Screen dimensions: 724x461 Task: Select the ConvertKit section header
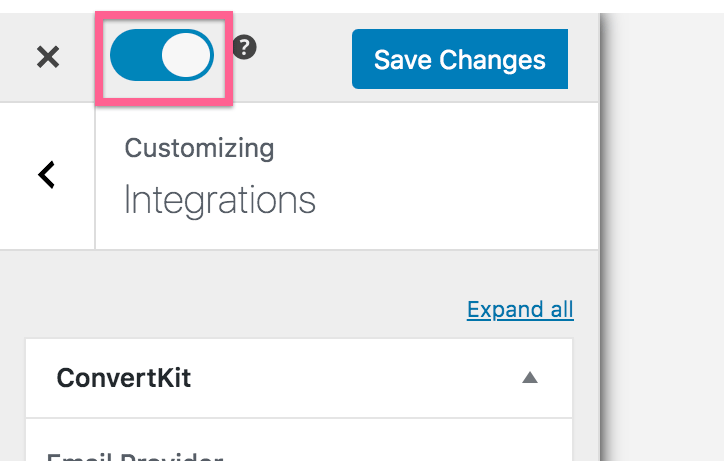[x=299, y=378]
